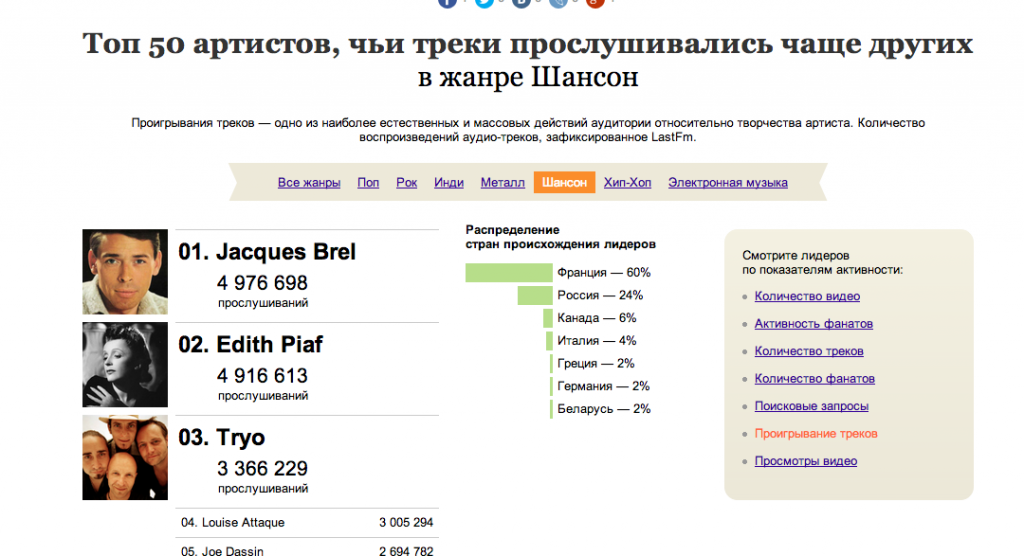Image resolution: width=1024 pixels, height=556 pixels.
Task: Open the Количество видео ranking link
Action: [807, 296]
